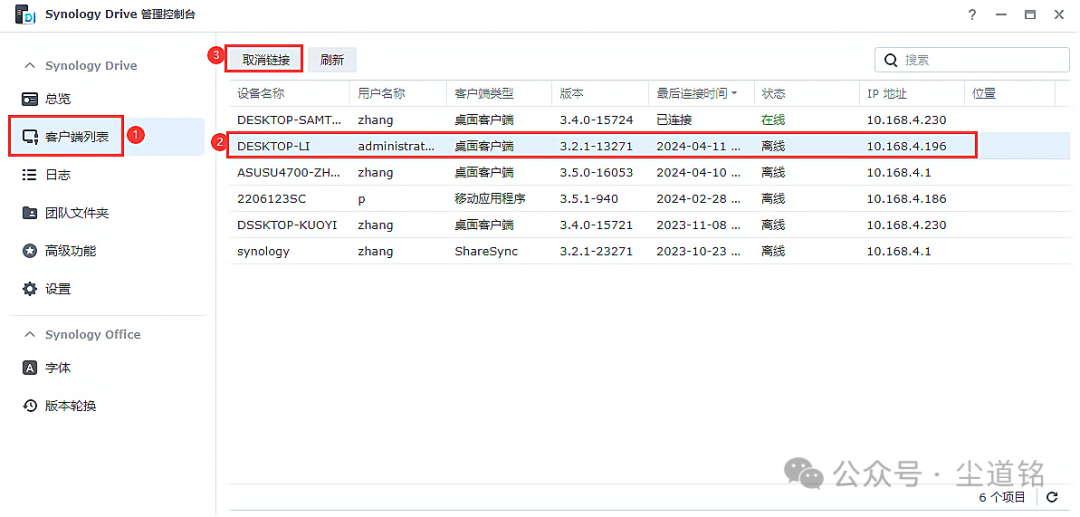Click the refresh icon at bottom right
Screen dimensions: 1080x517
click(1051, 497)
